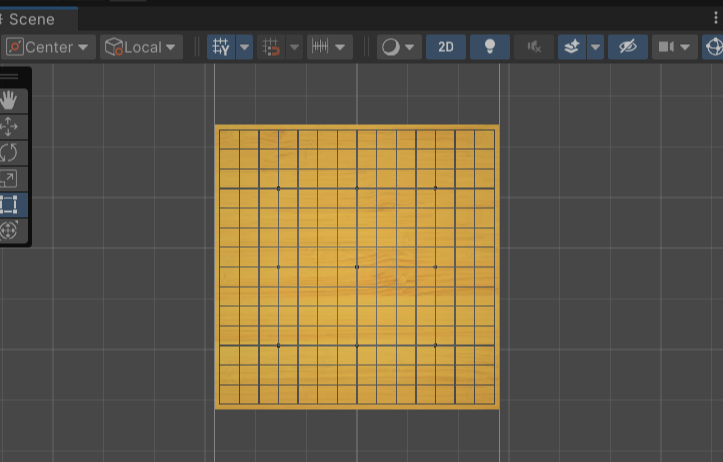Screen dimensions: 723x462
Task: Select the Scale tool
Action: (9, 179)
